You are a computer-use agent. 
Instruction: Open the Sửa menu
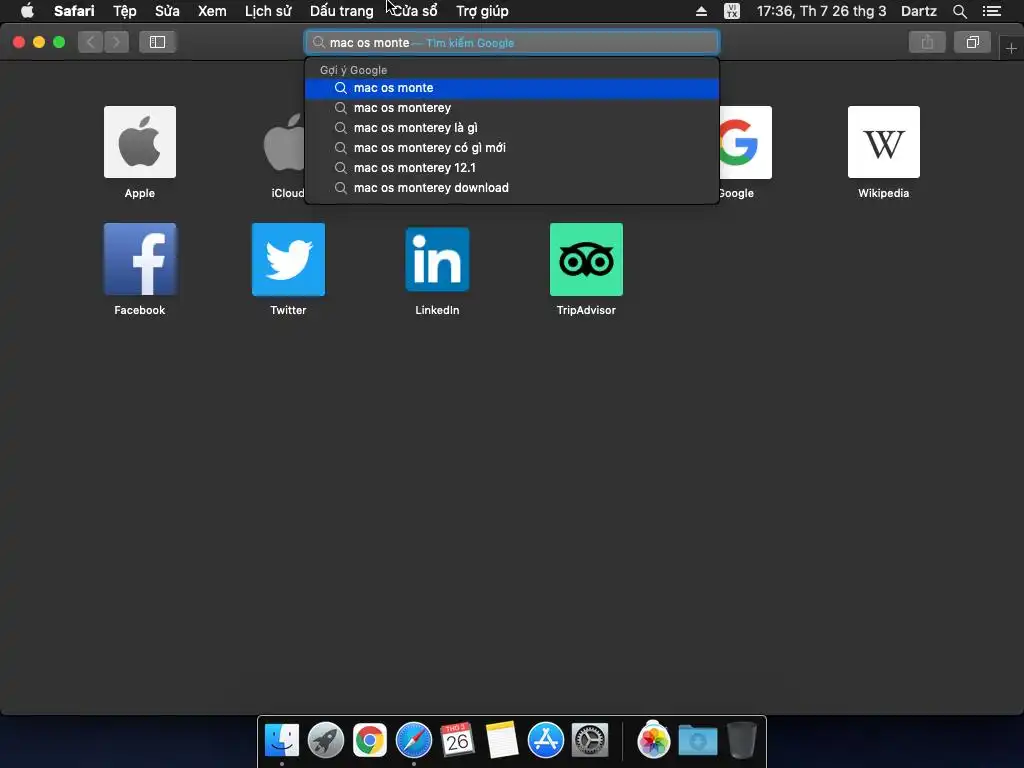167,11
